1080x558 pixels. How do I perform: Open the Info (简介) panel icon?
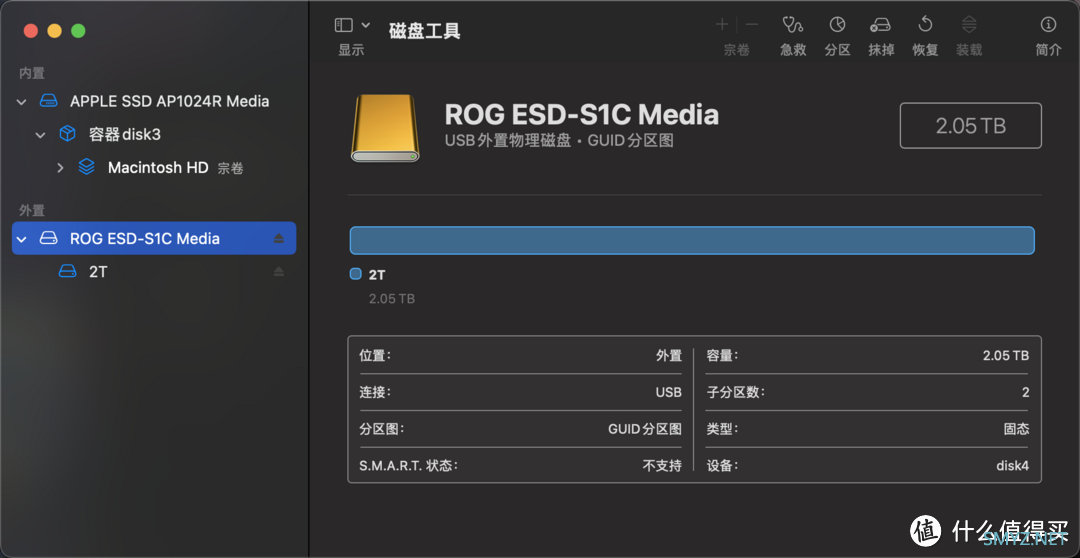1048,25
